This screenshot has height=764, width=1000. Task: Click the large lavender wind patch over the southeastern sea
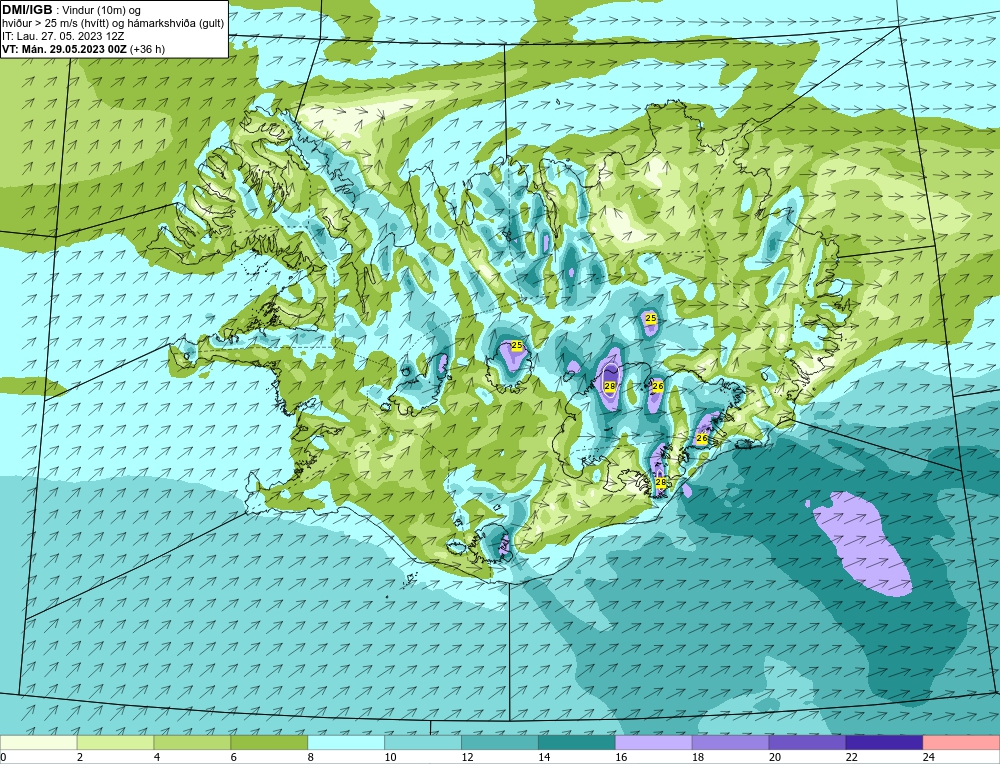click(x=862, y=542)
